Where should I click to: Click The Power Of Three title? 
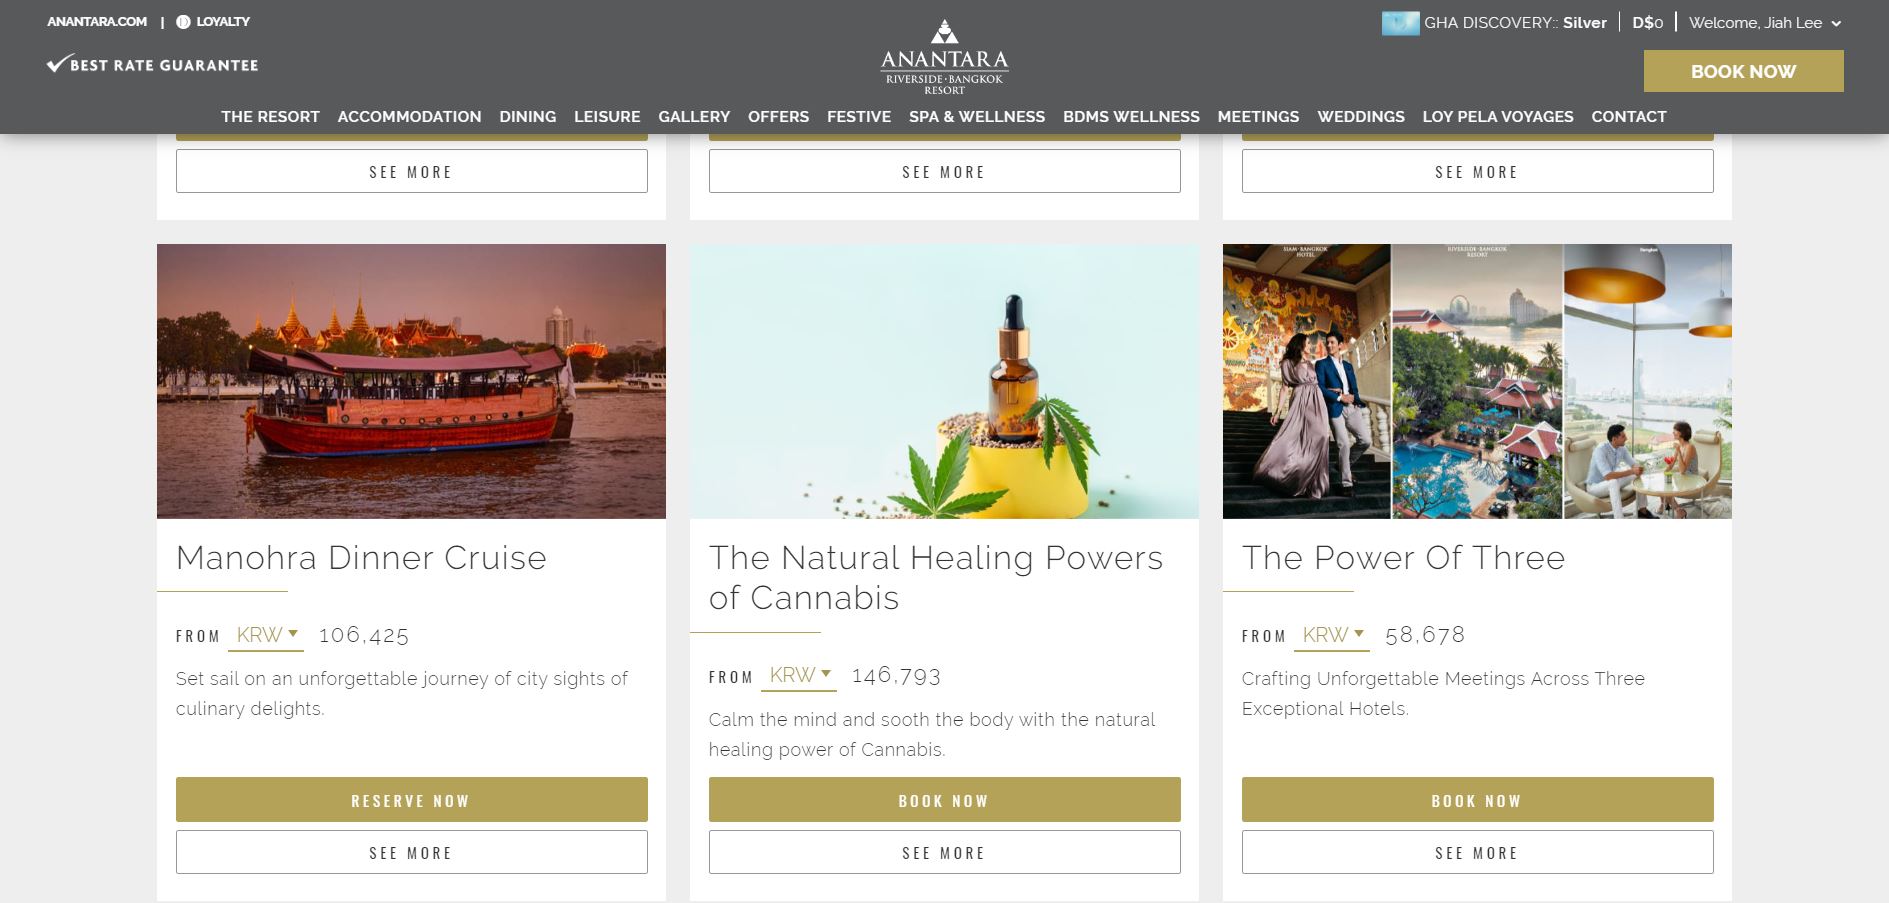click(1403, 557)
